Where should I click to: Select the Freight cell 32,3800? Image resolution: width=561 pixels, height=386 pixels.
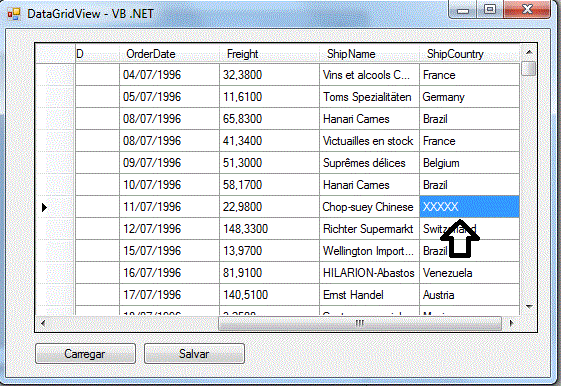(x=269, y=75)
